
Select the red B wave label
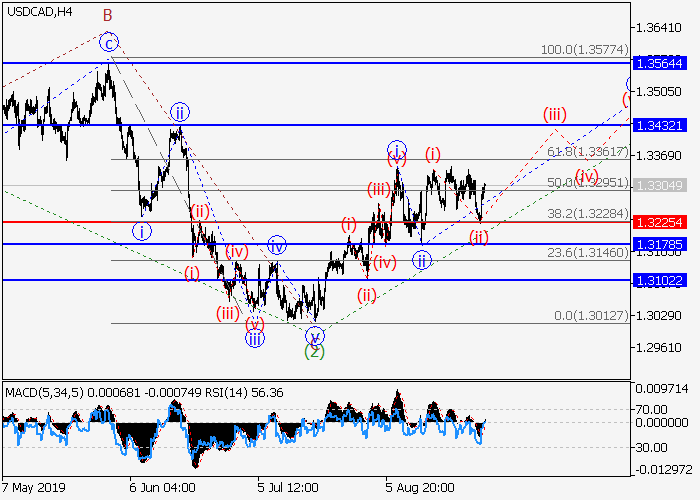[x=108, y=14]
